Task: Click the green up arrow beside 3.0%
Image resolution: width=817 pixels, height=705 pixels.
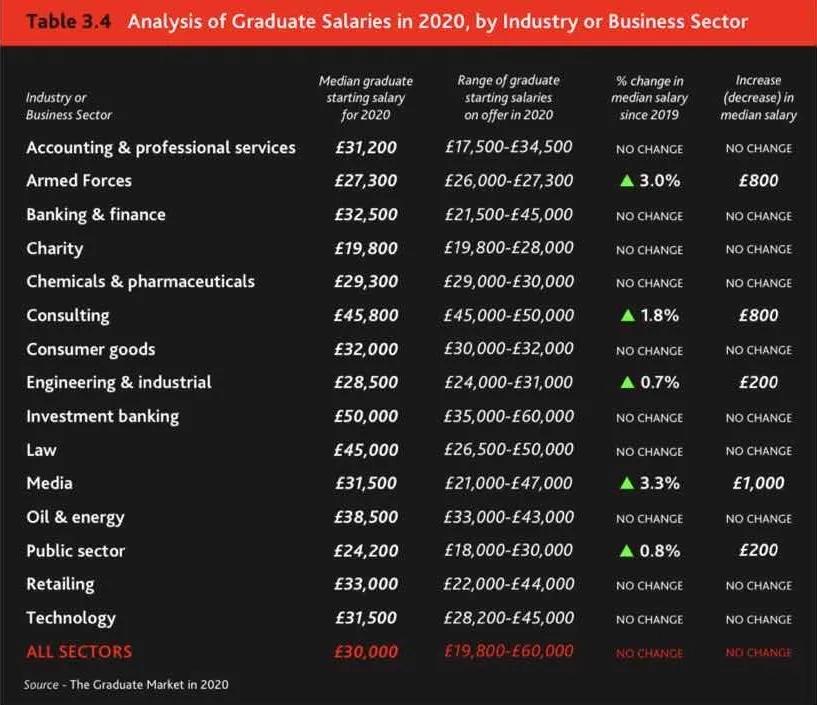Action: click(x=627, y=181)
